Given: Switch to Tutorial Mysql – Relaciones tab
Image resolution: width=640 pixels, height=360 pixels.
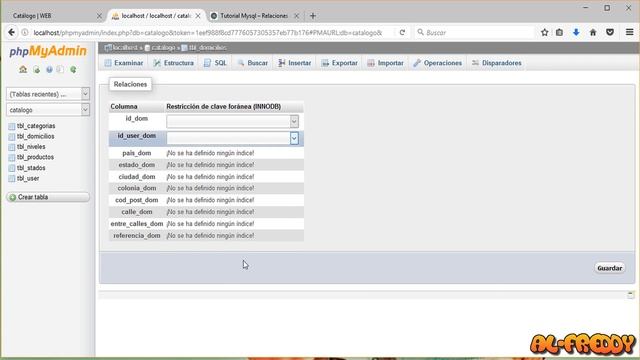Looking at the screenshot, I should (x=255, y=16).
